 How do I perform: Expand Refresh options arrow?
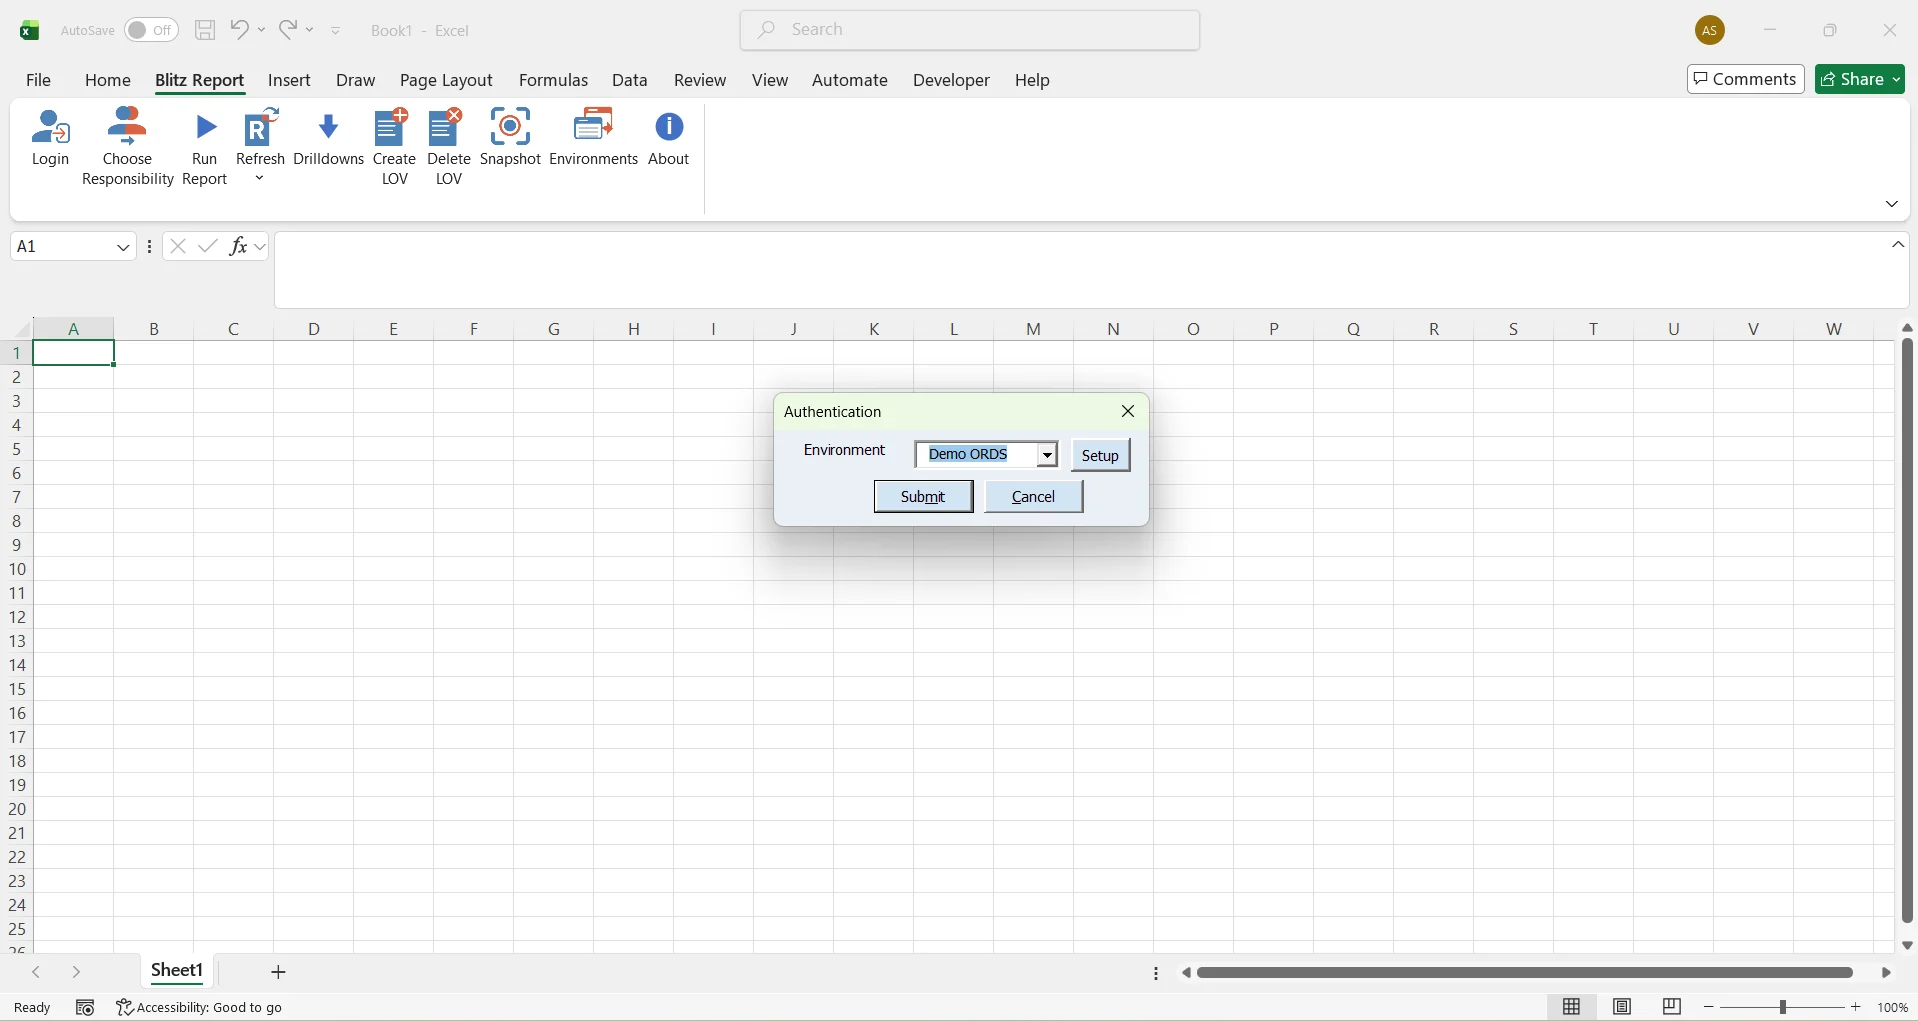260,179
